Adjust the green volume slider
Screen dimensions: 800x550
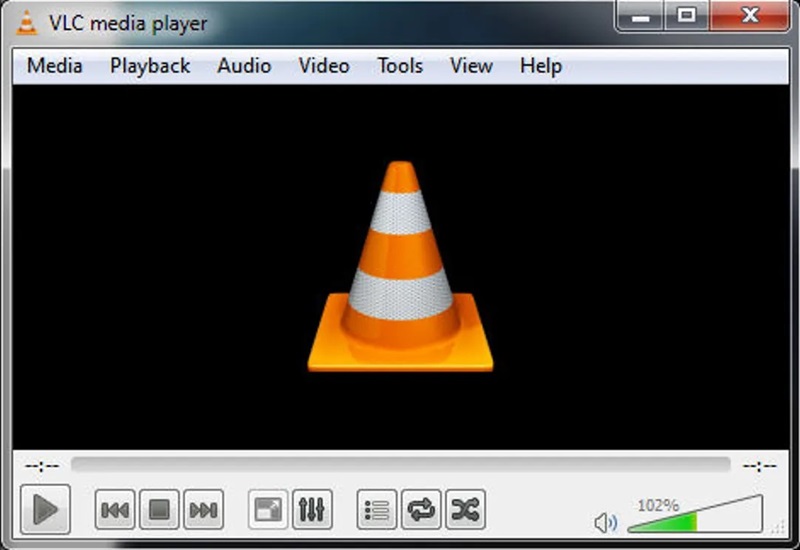(695, 515)
